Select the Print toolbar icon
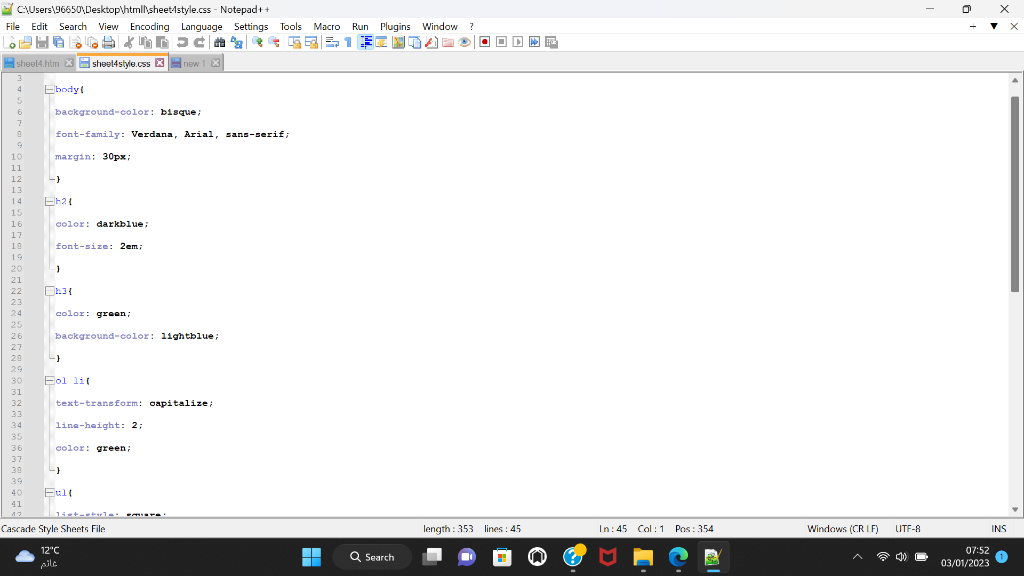Screen dimensions: 1024x576 106,41
